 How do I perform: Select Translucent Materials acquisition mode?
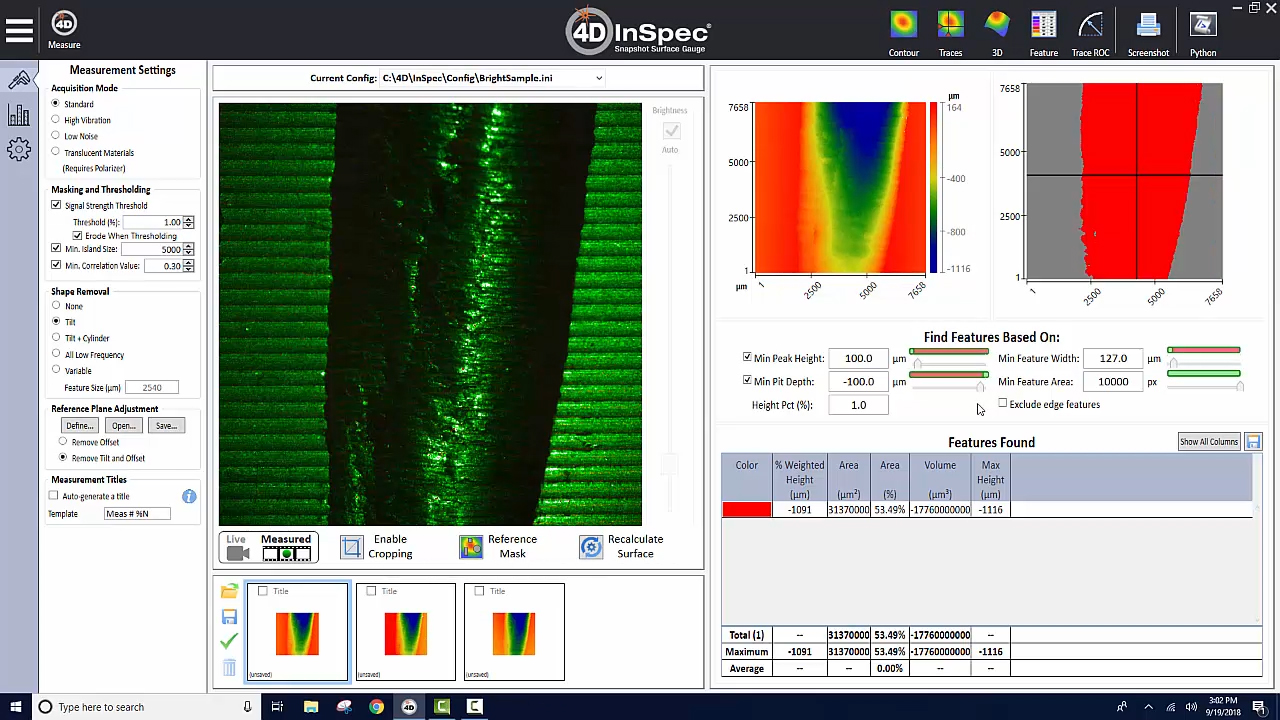point(56,152)
